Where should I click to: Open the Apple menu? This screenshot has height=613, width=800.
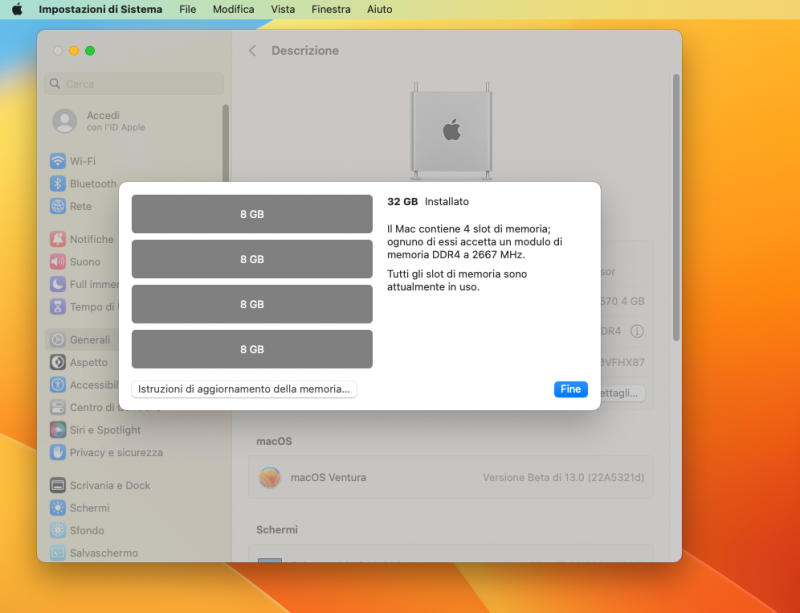point(17,9)
